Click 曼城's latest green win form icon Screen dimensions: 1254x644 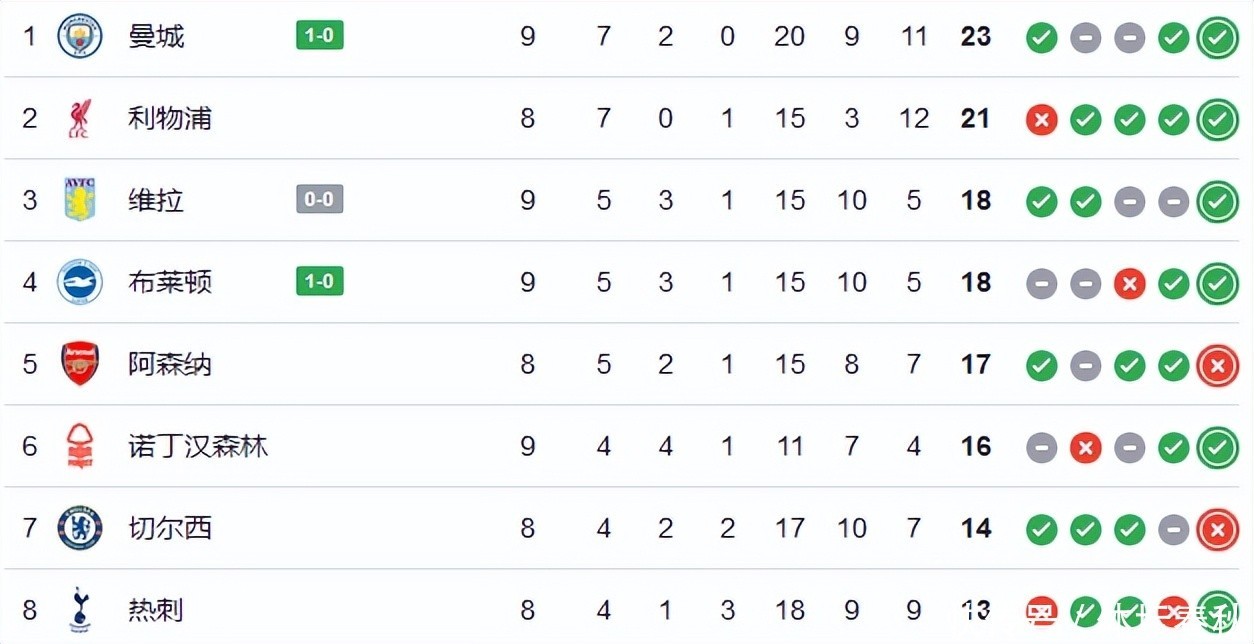(1217, 39)
